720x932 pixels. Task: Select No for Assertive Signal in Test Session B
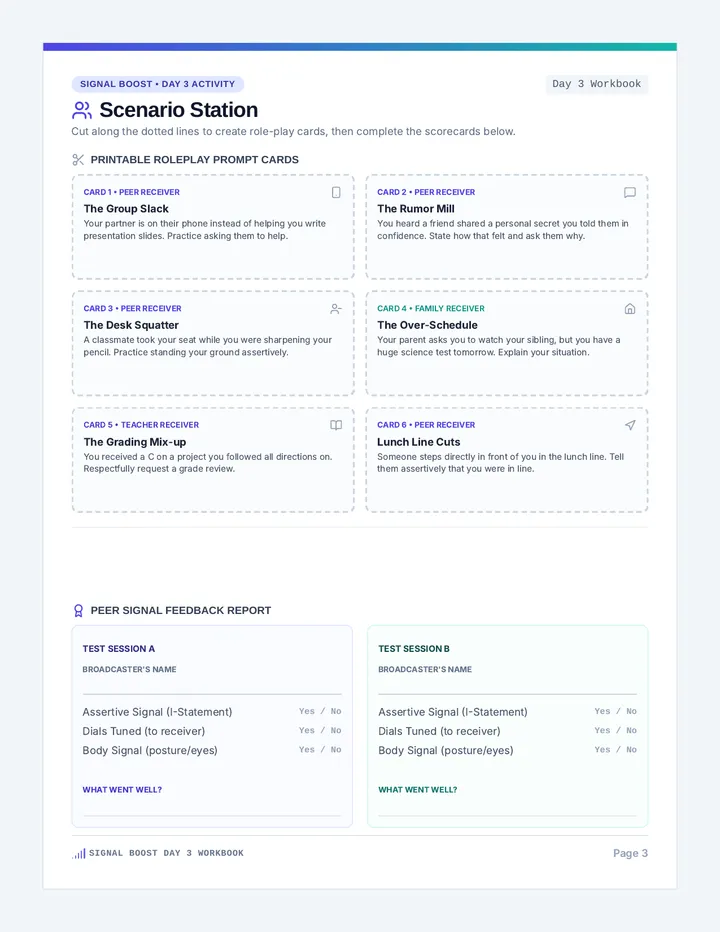click(x=631, y=711)
